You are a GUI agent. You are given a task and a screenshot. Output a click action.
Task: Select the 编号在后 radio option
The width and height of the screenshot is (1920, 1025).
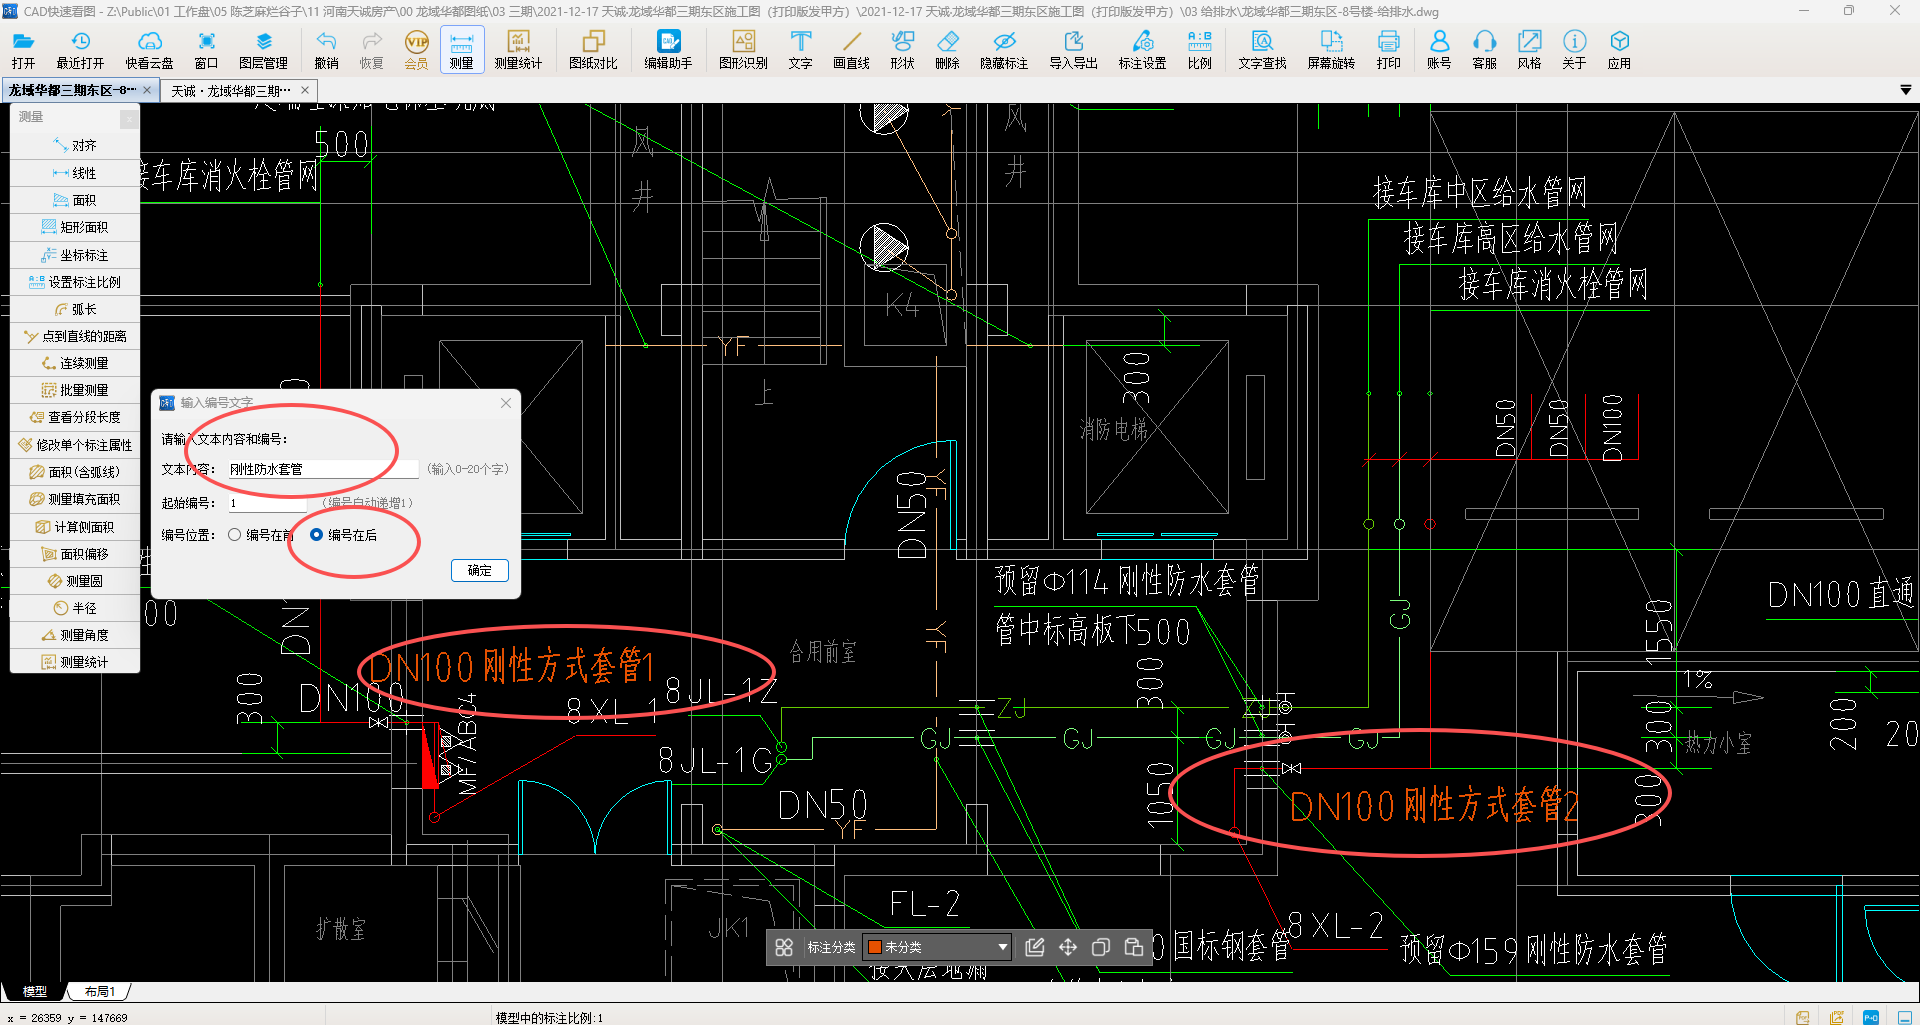point(317,535)
